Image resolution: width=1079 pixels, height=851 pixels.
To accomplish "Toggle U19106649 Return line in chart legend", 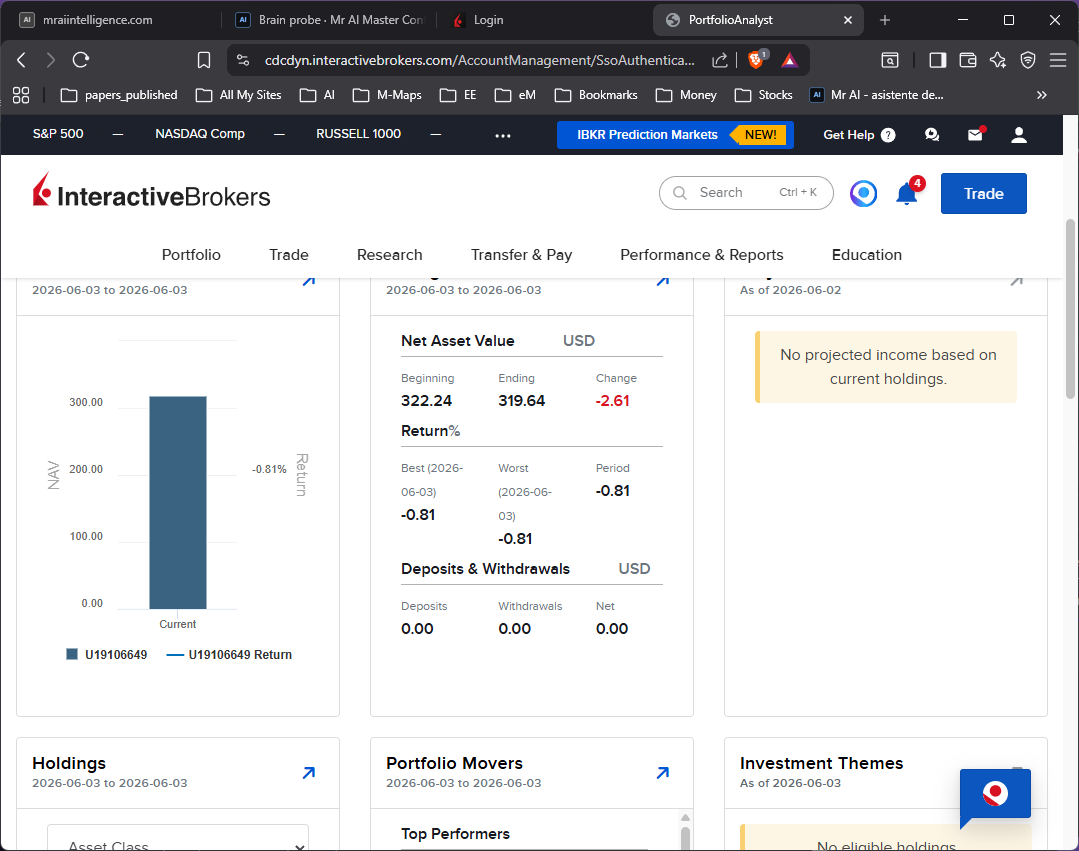I will point(229,654).
